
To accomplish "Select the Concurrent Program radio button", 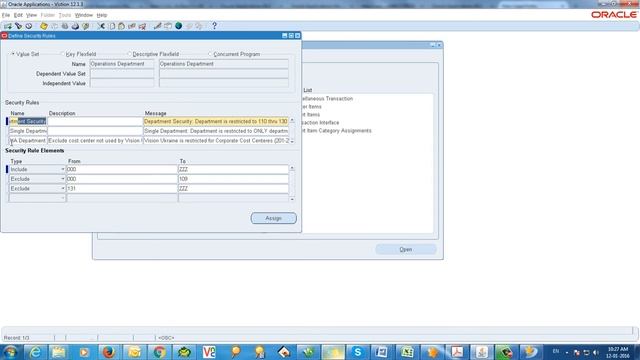I will click(211, 54).
